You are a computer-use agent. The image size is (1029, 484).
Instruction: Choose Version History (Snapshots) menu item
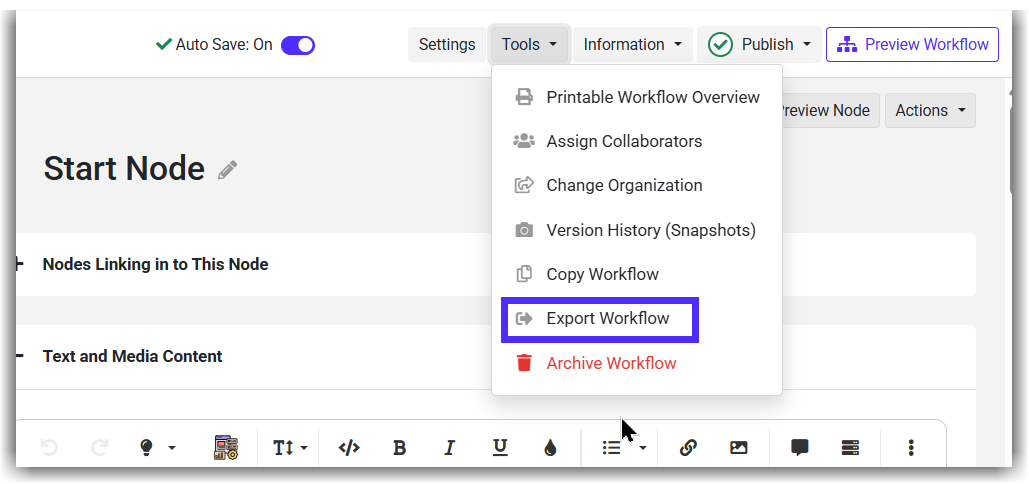click(x=650, y=230)
